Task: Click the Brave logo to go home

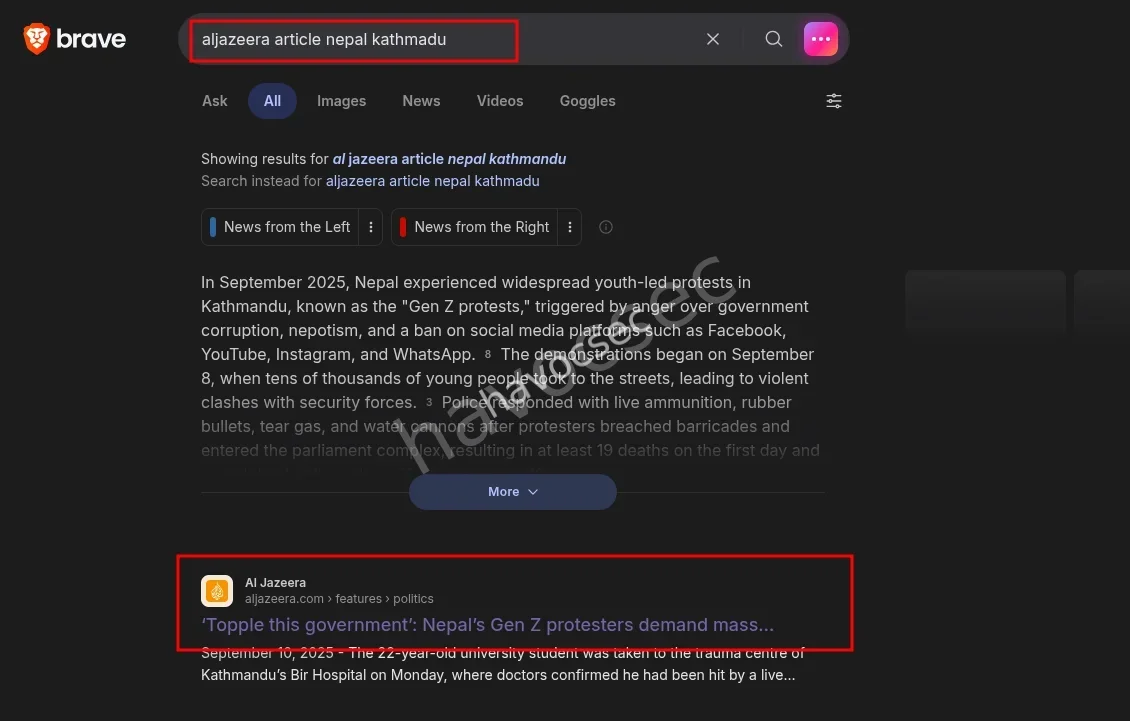Action: [x=75, y=39]
